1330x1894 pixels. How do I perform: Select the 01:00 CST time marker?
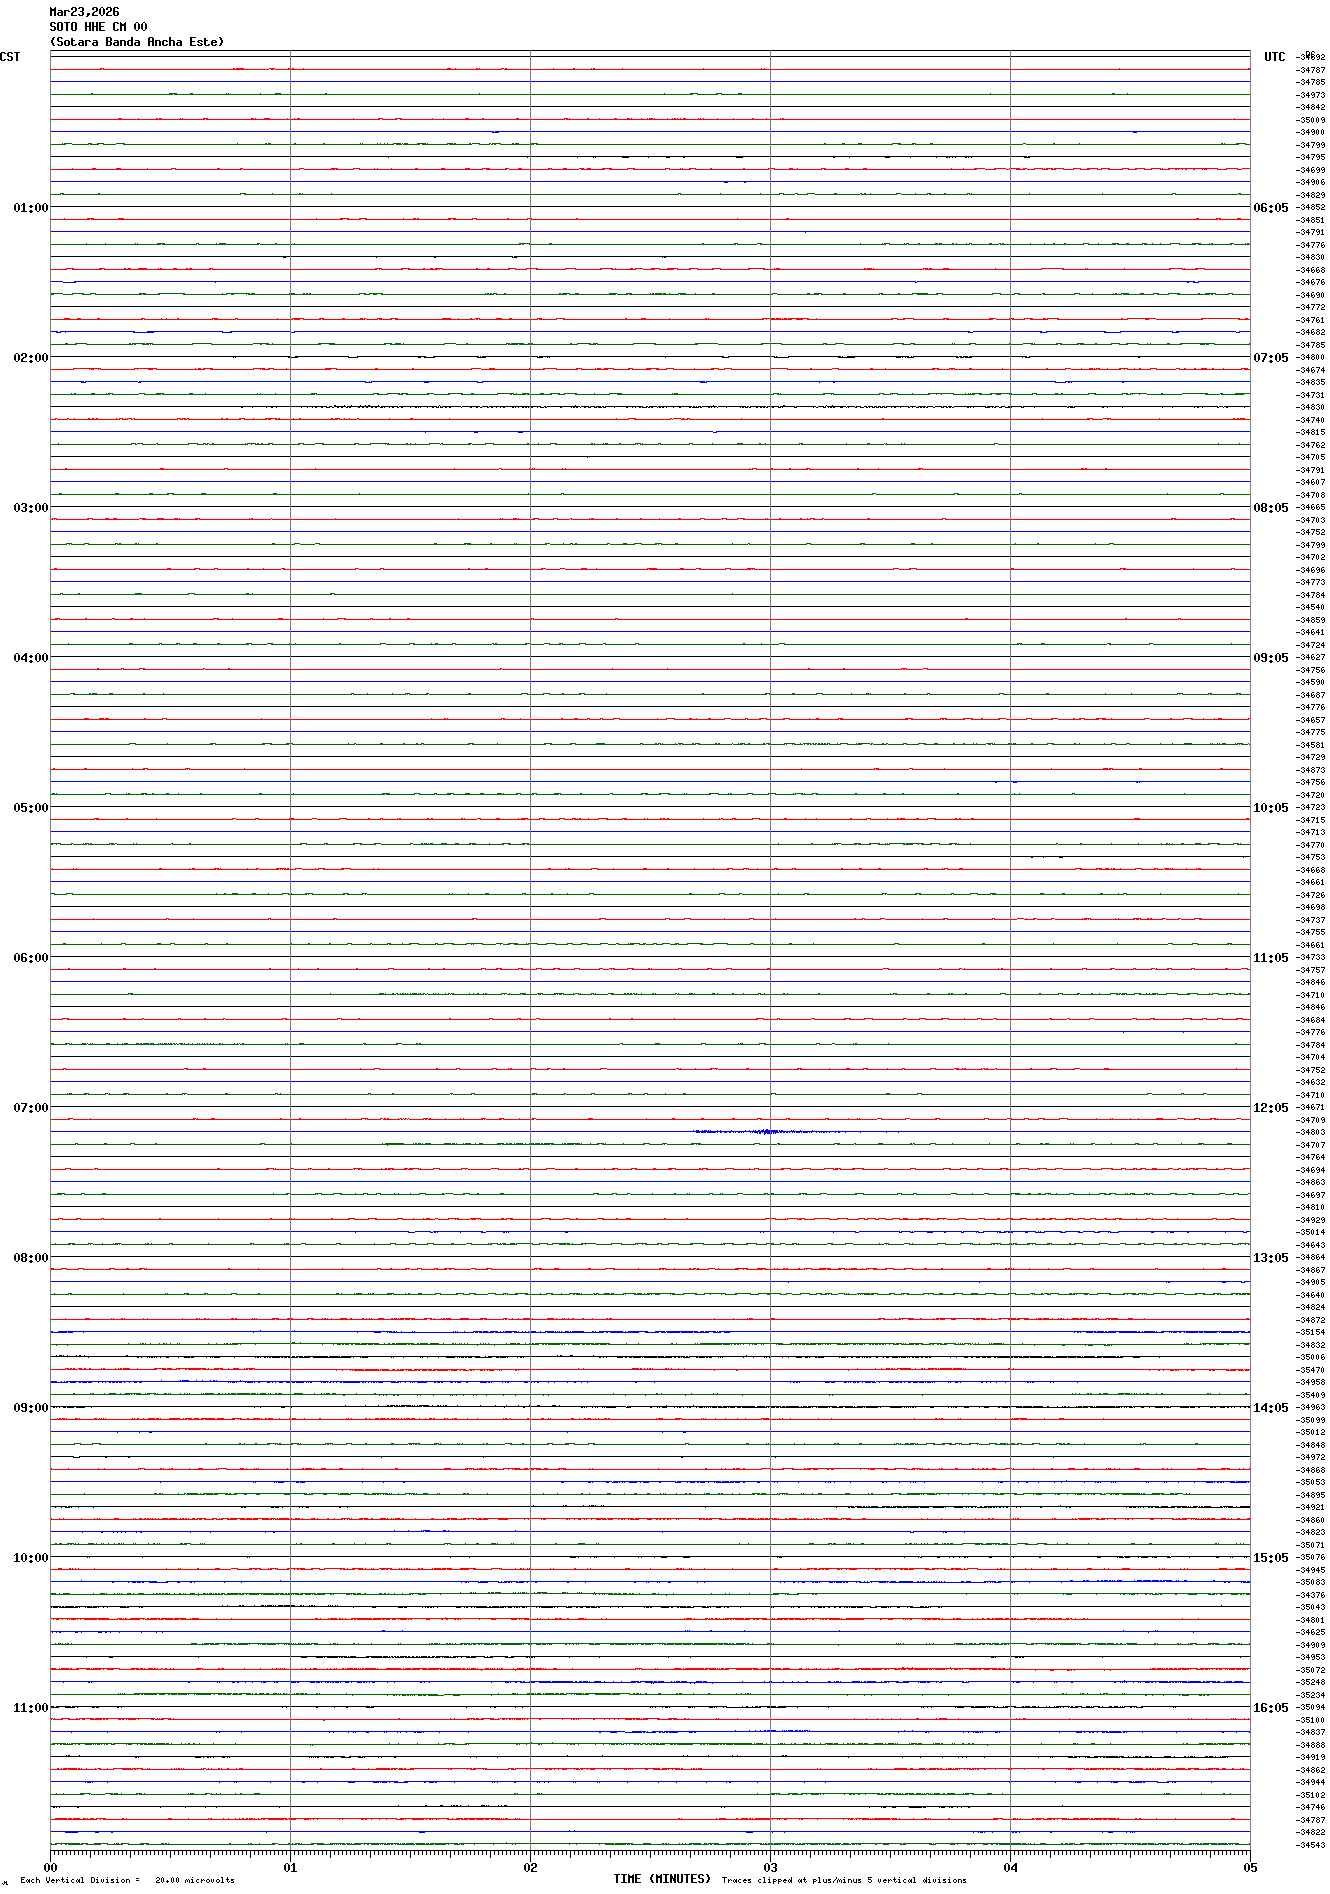click(30, 208)
